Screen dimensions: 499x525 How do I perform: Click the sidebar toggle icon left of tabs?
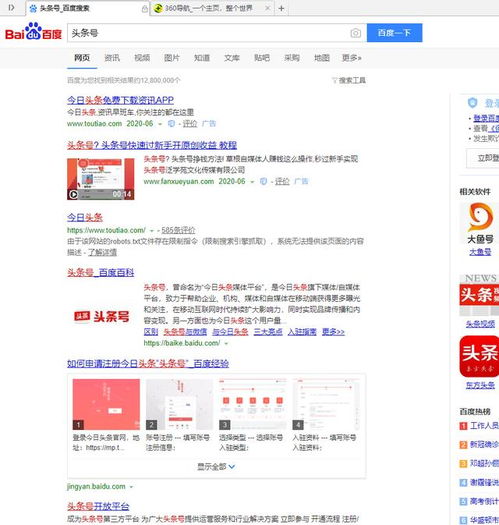11,7
